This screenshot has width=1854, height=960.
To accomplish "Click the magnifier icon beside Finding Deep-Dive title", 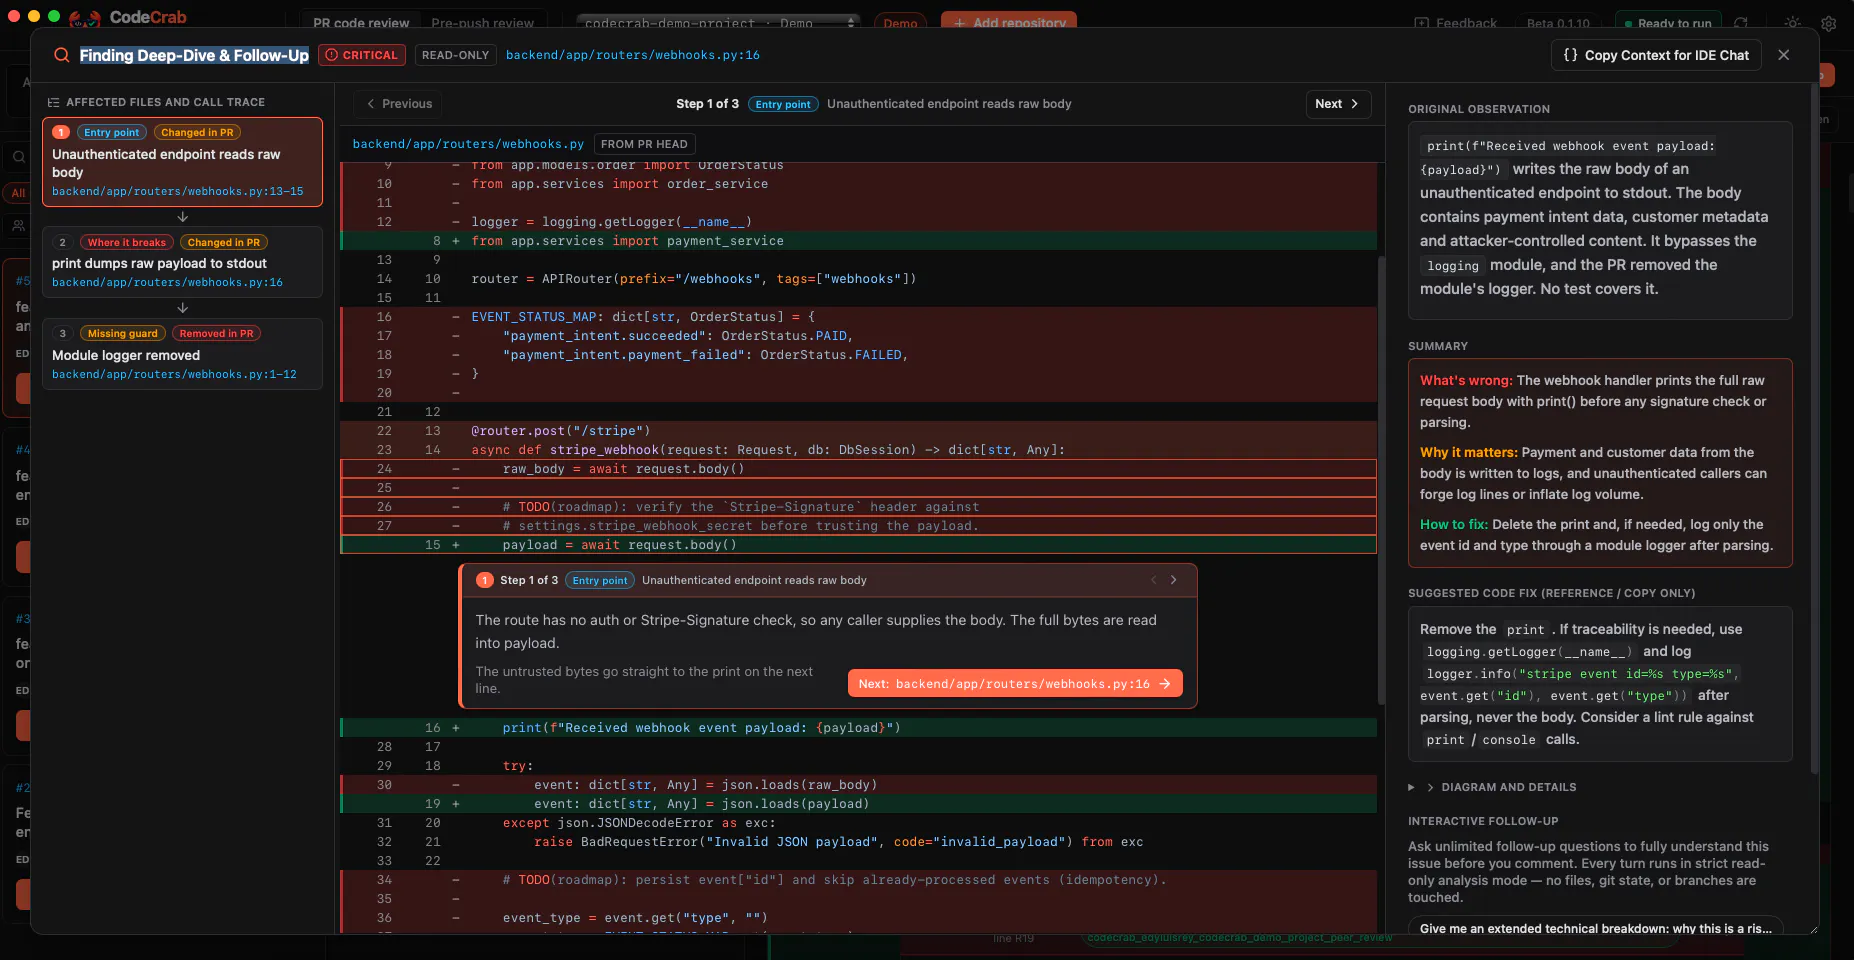I will 62,55.
